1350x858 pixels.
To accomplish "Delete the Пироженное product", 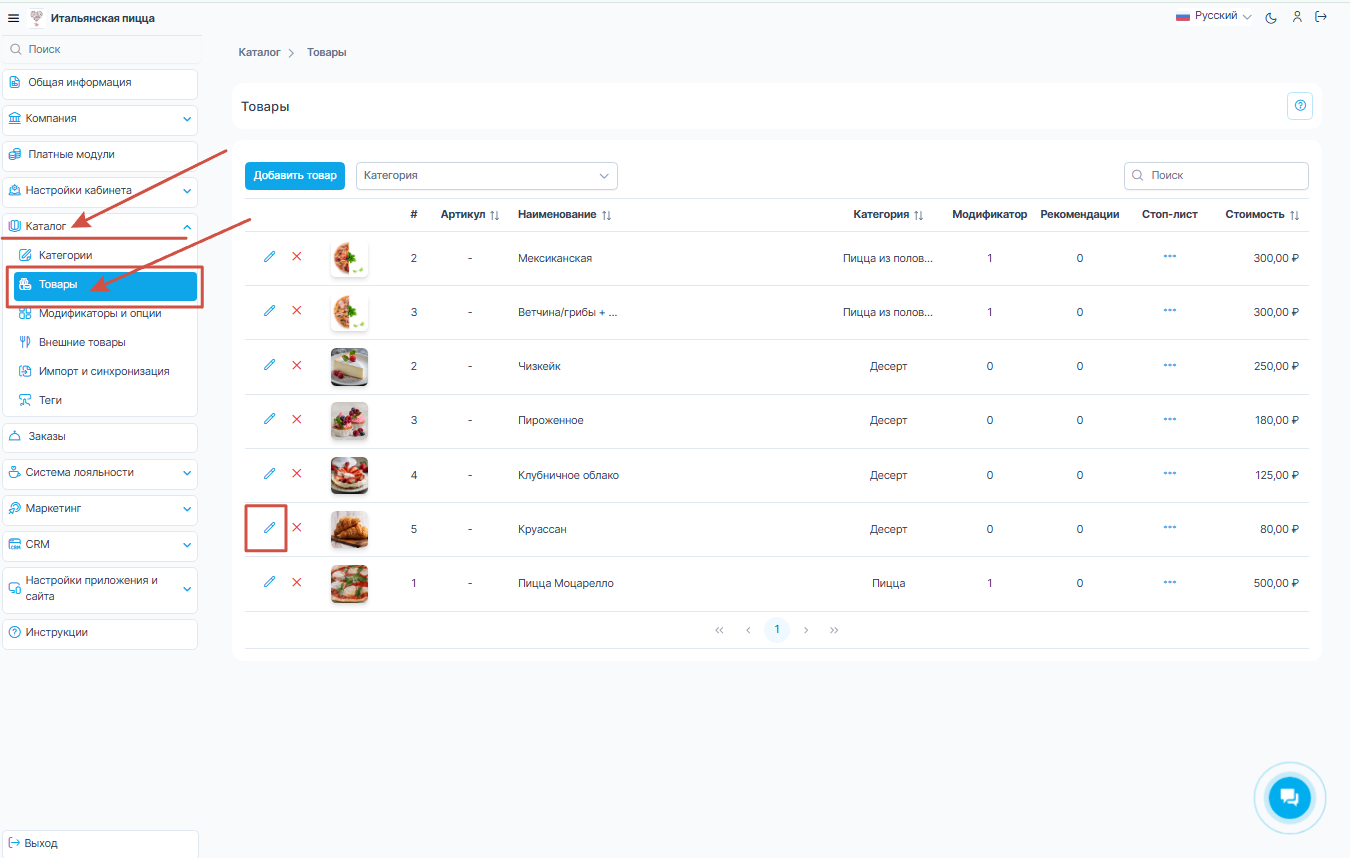I will [x=296, y=419].
